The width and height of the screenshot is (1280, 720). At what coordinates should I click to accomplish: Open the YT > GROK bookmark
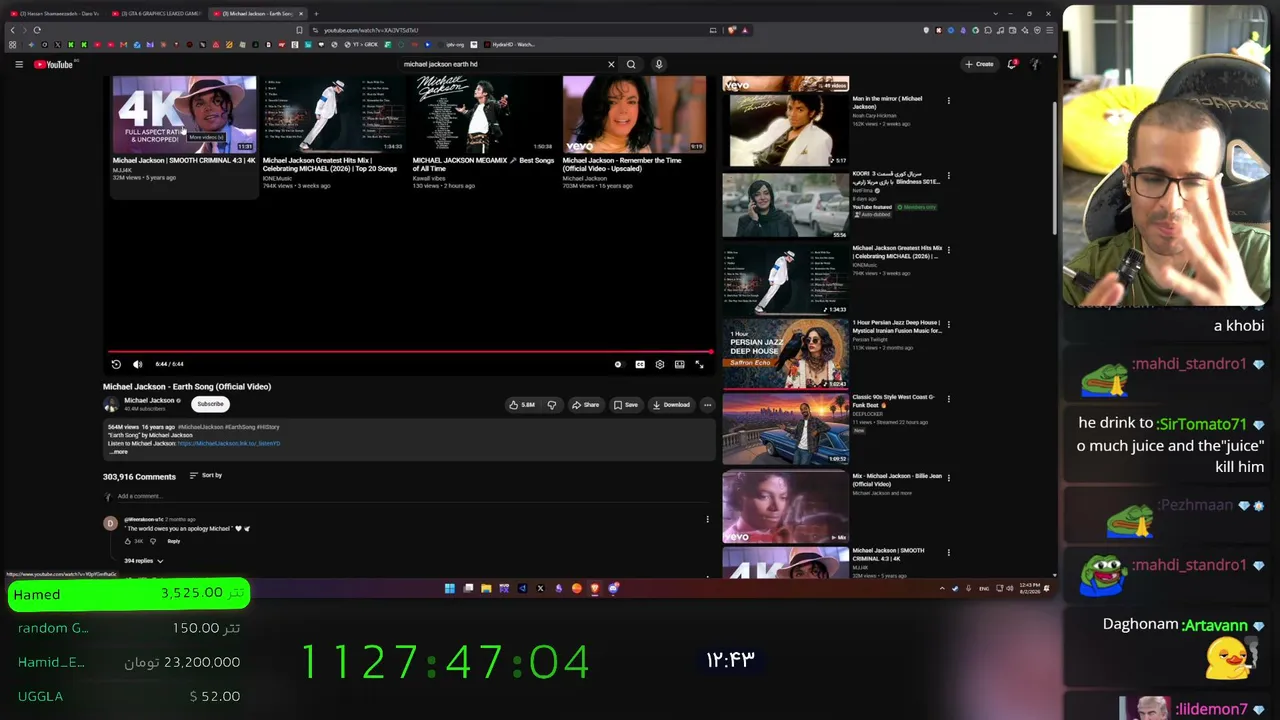pyautogui.click(x=362, y=44)
